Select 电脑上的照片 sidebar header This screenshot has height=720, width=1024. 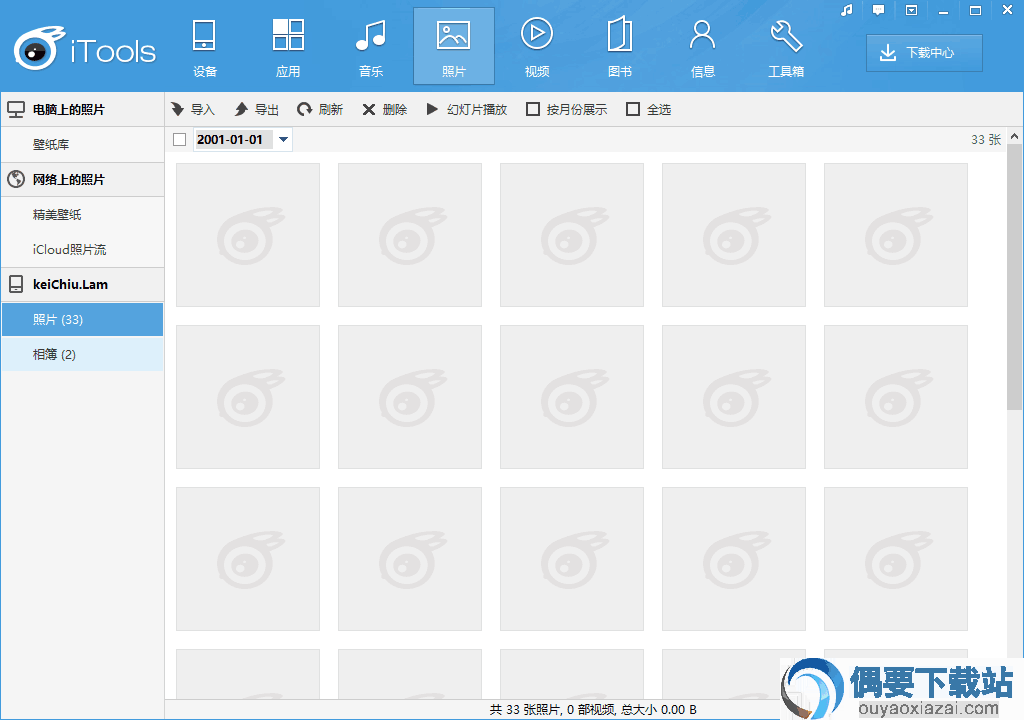coord(82,109)
